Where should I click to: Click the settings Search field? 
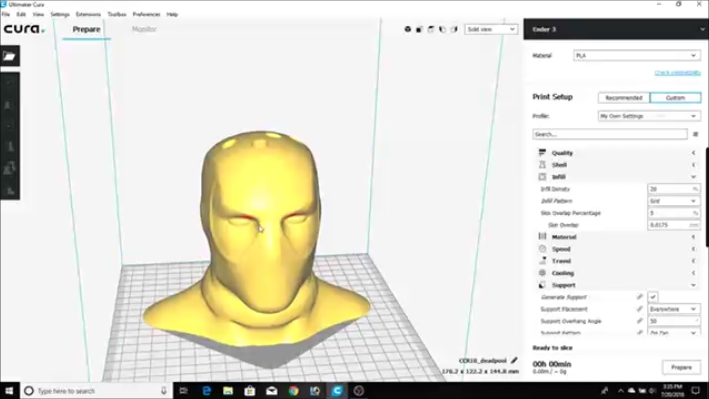610,134
